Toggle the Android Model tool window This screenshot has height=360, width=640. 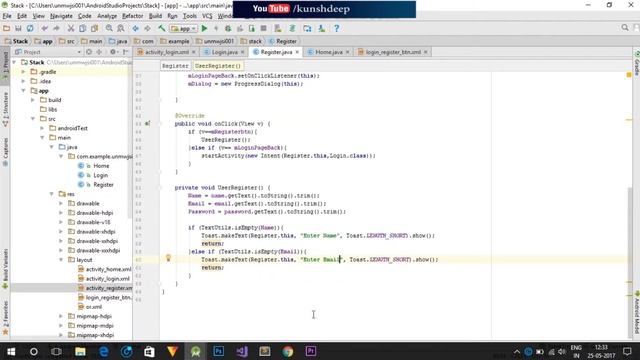(636, 312)
